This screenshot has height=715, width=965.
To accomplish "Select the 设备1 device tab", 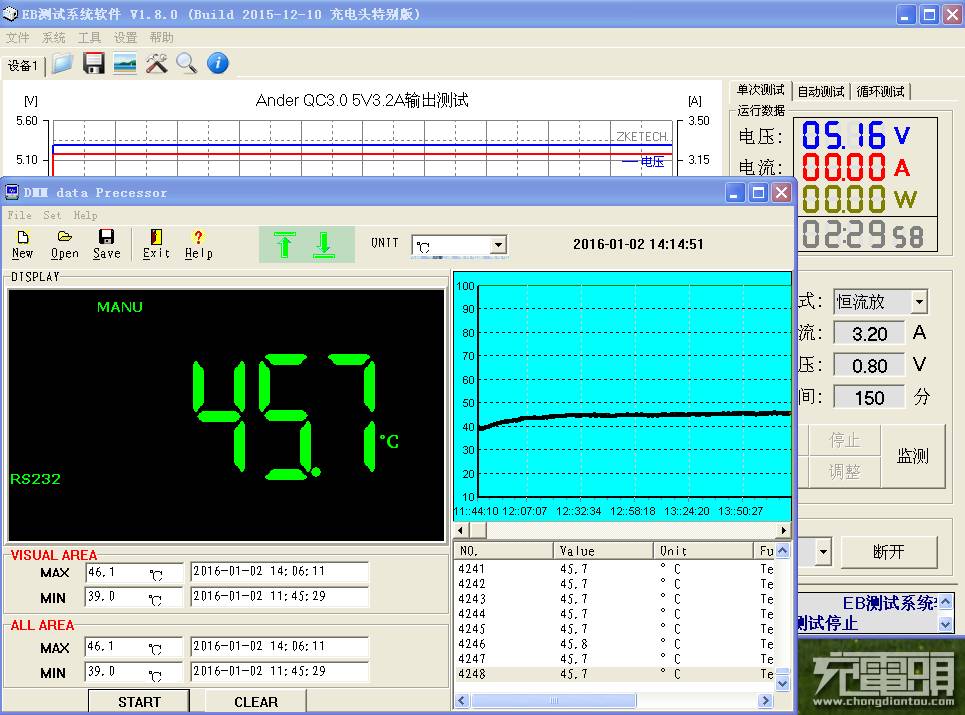I will point(23,66).
